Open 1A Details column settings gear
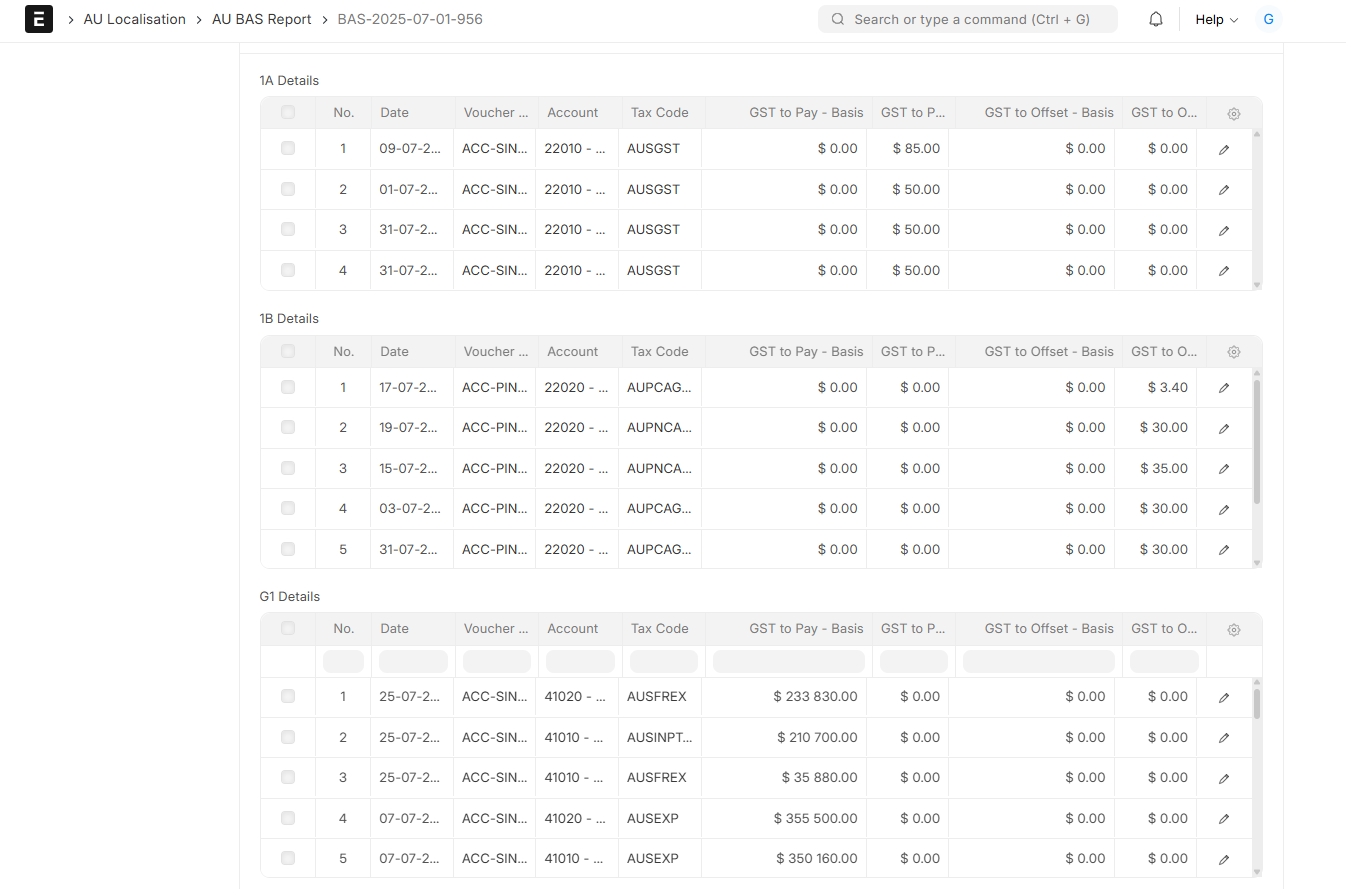Screen dimensions: 1346x889 click(1233, 113)
